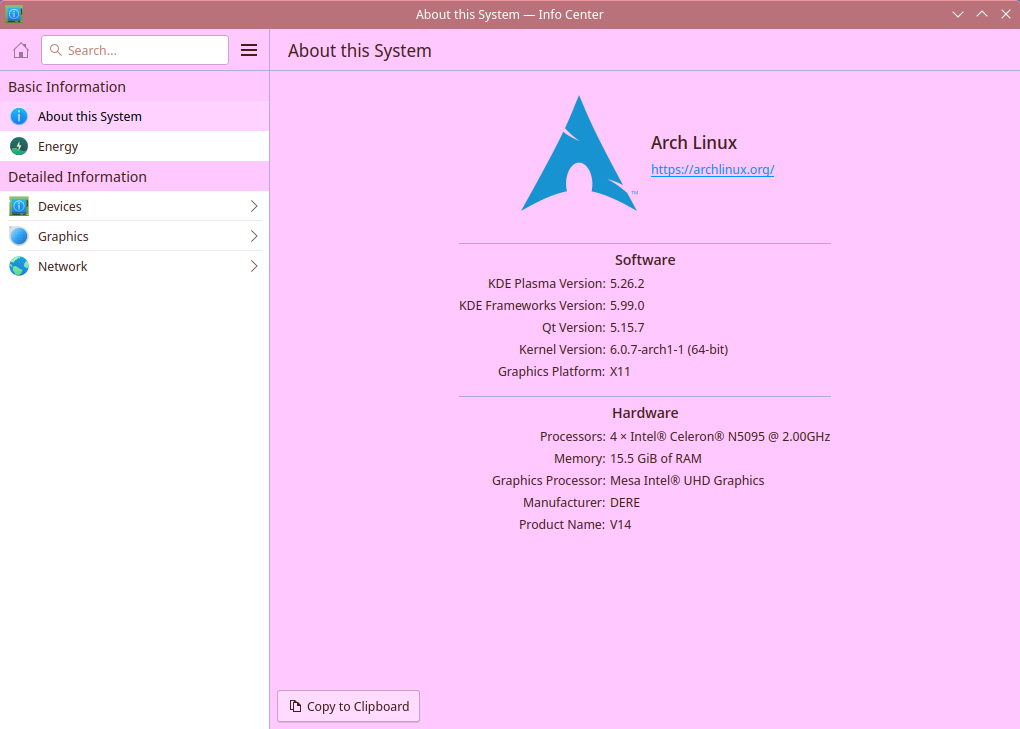Click the green lightning Energy icon
This screenshot has width=1020, height=729.
point(19,146)
